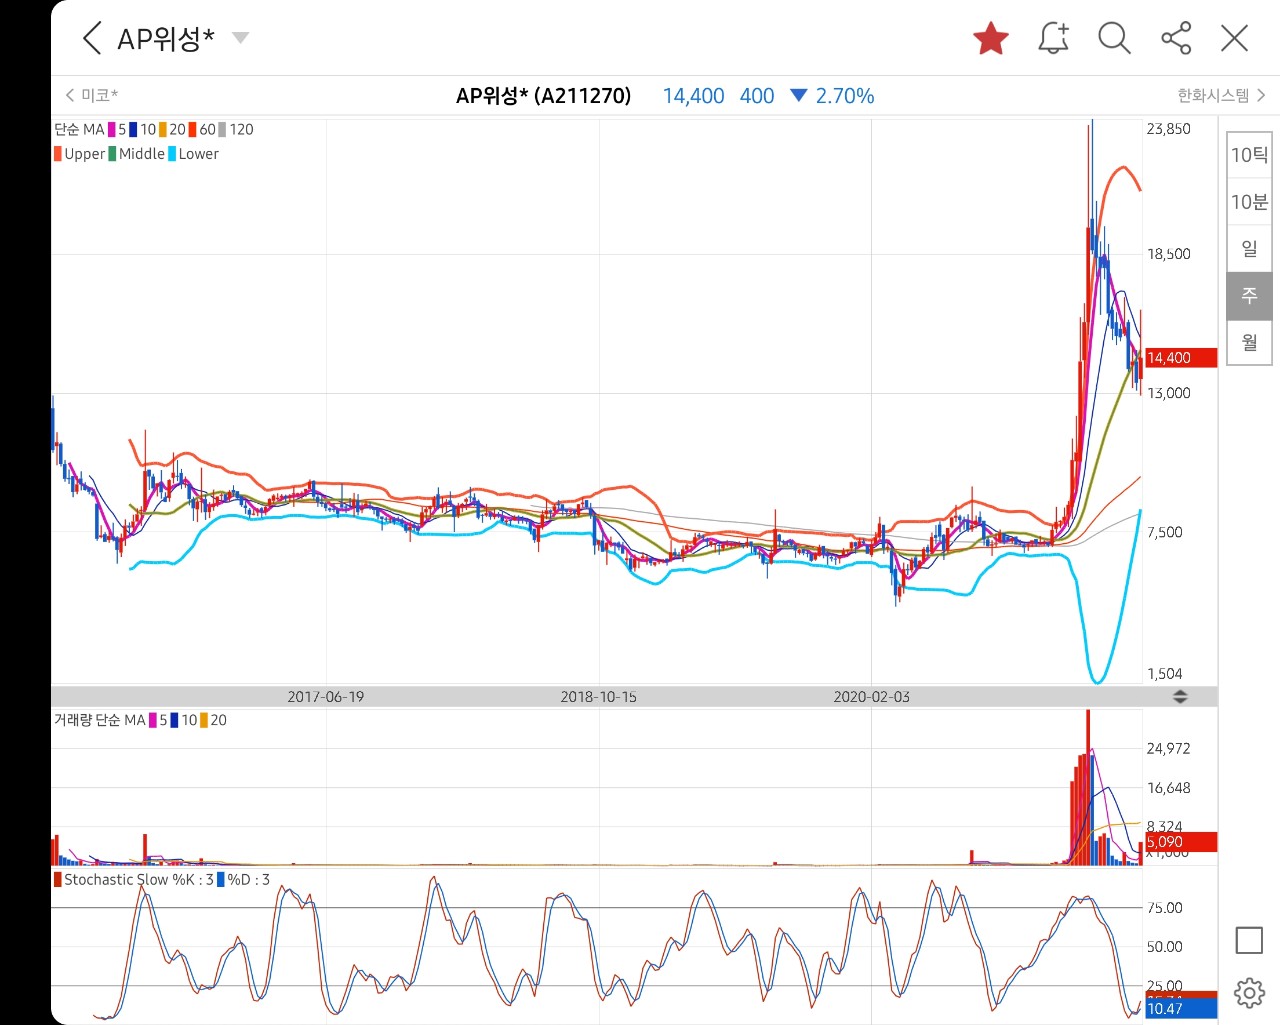Click the Middle band legend
This screenshot has width=1280, height=1025.
136,154
